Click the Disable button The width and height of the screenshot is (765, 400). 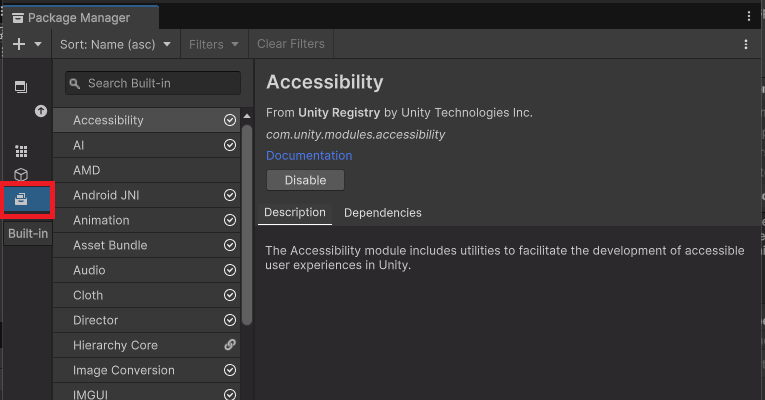(x=305, y=180)
